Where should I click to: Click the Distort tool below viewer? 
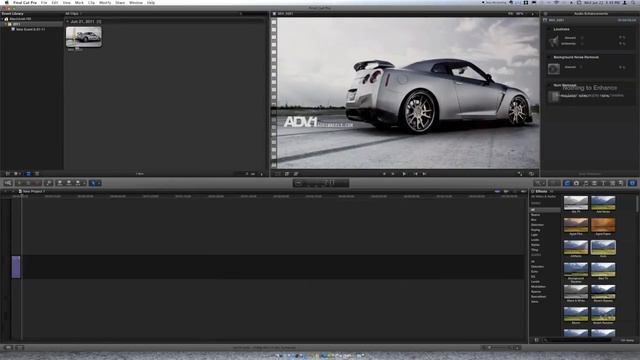[x=296, y=173]
